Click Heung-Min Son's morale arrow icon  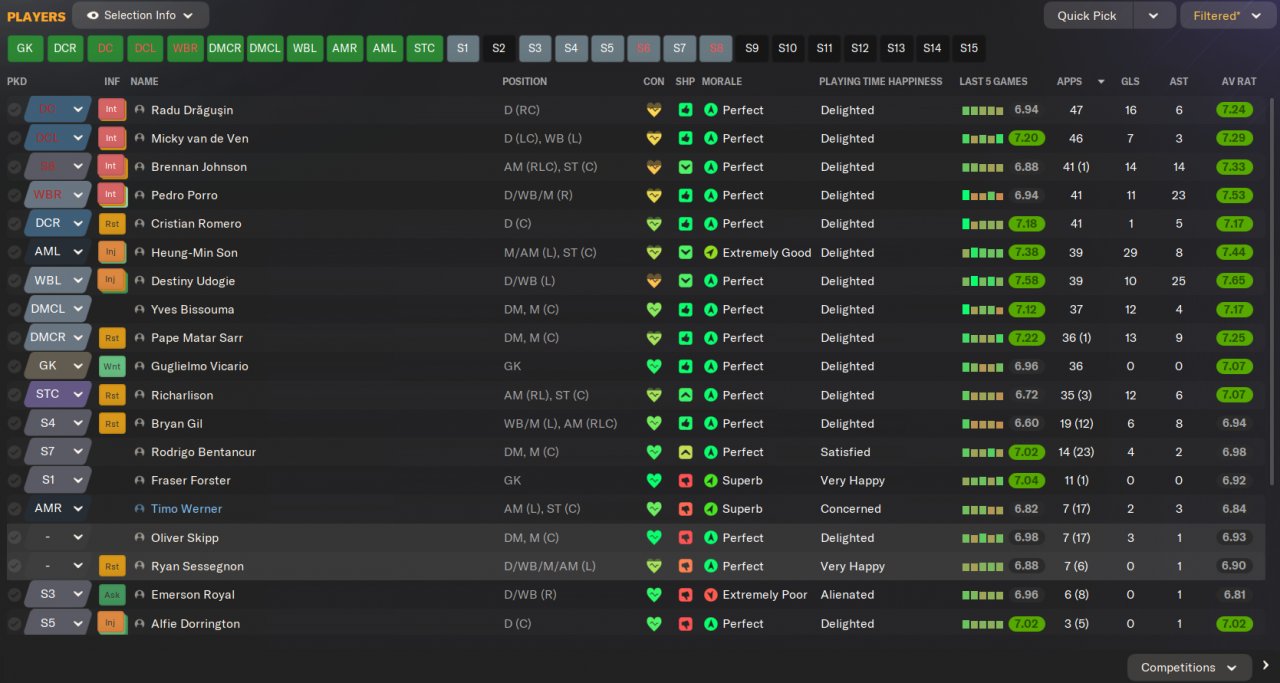pyautogui.click(x=711, y=252)
